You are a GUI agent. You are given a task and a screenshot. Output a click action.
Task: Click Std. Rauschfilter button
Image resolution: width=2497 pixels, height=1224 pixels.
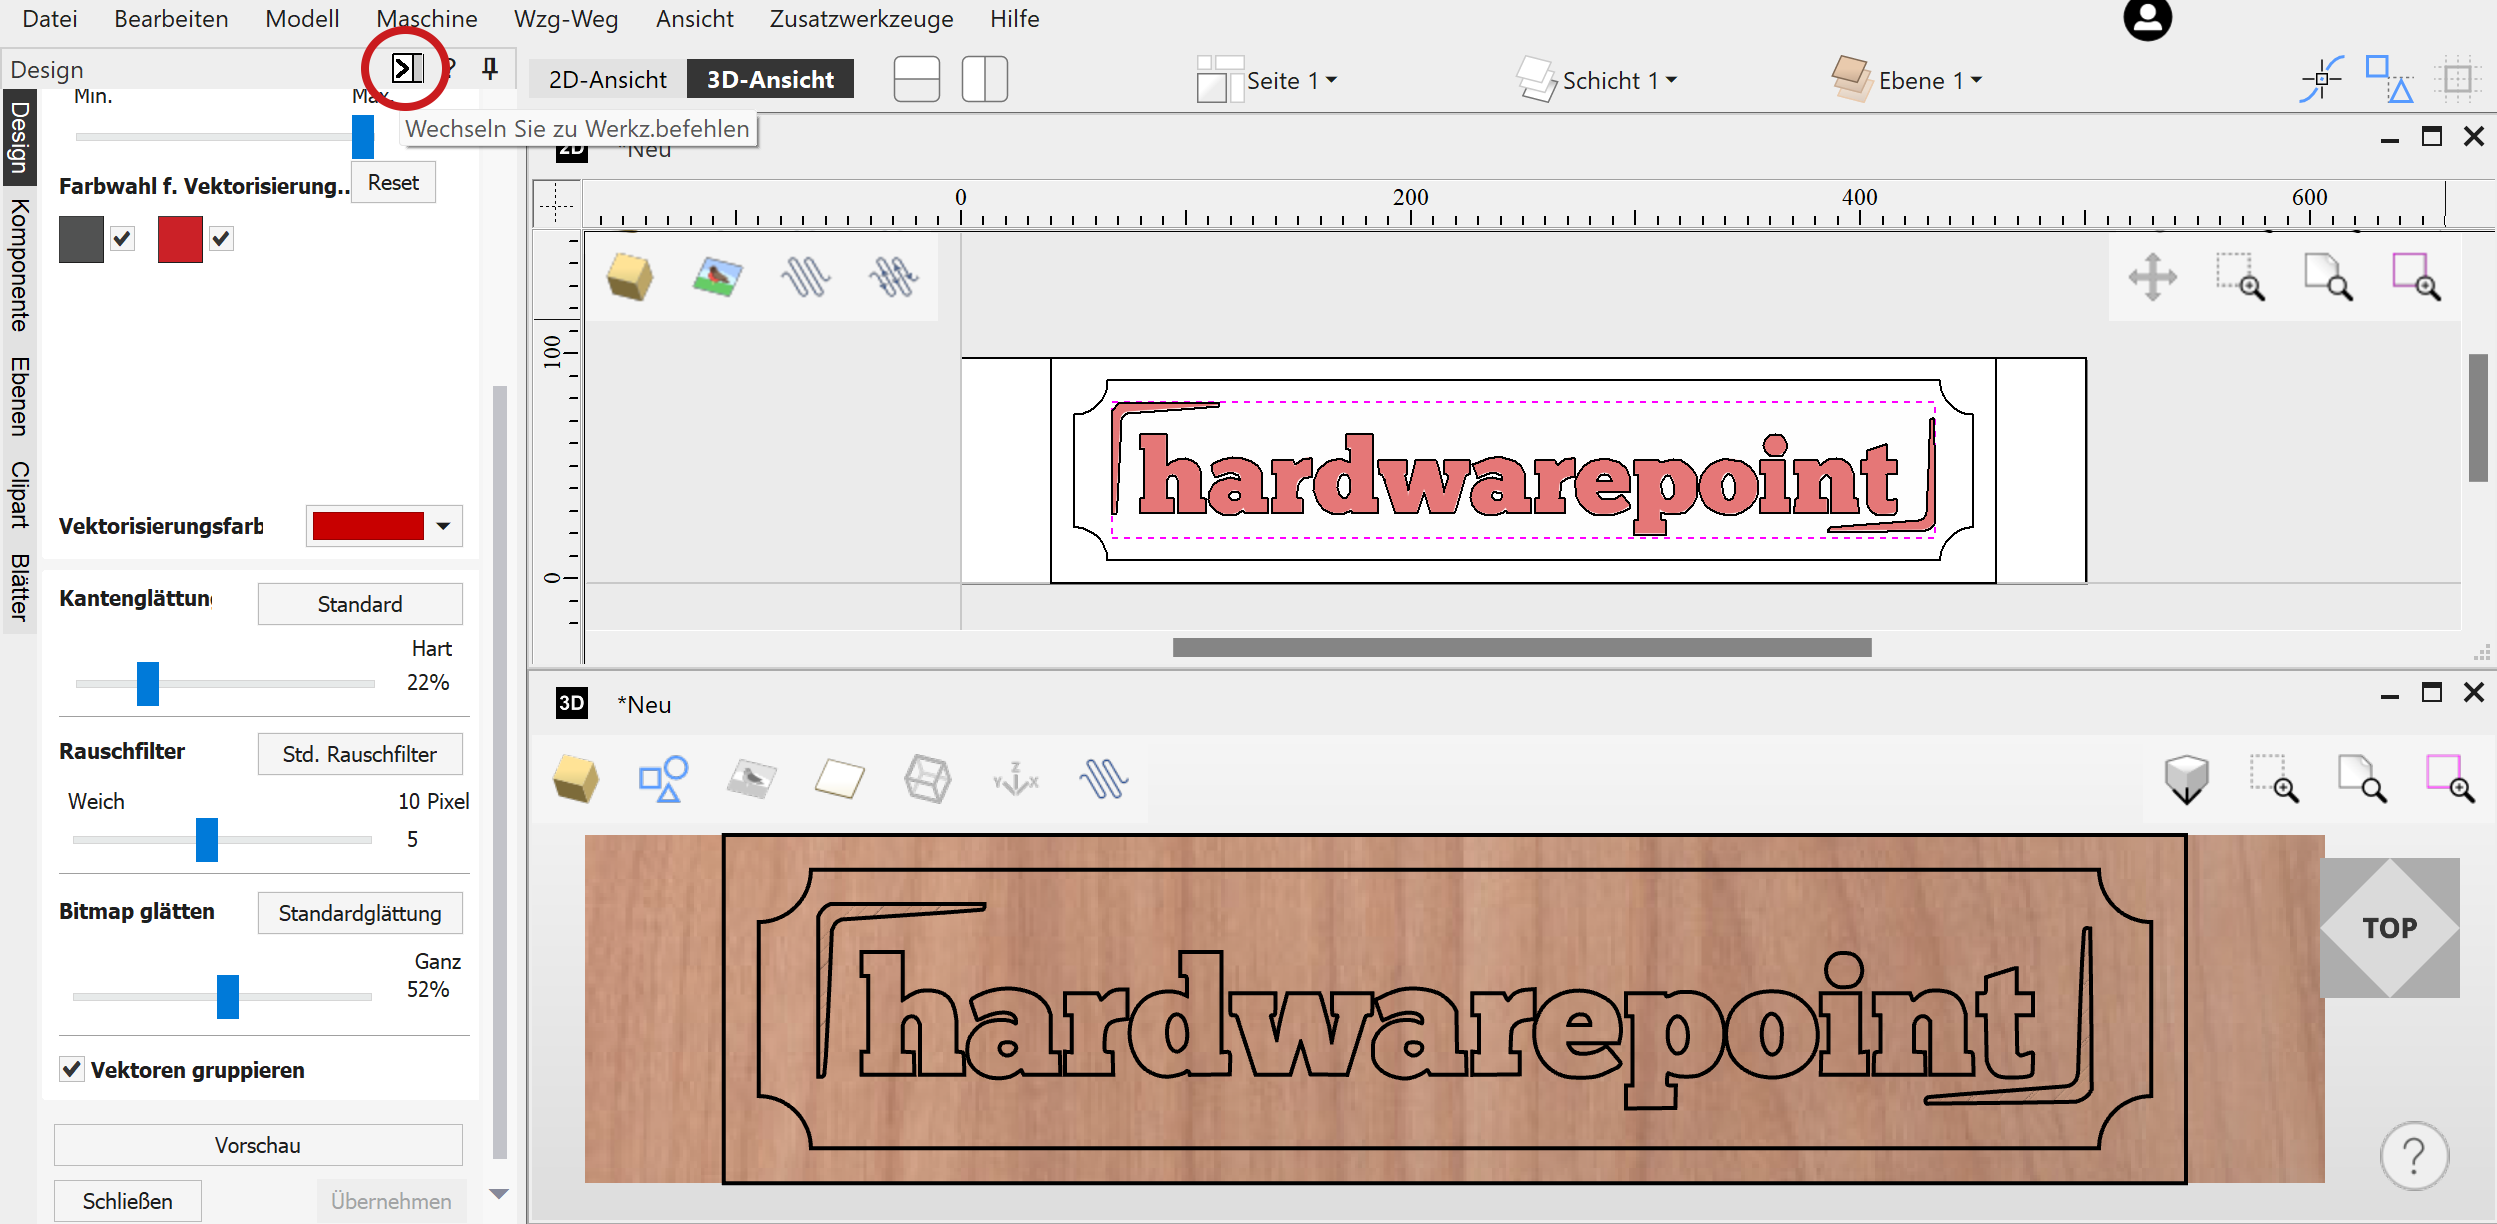coord(360,754)
